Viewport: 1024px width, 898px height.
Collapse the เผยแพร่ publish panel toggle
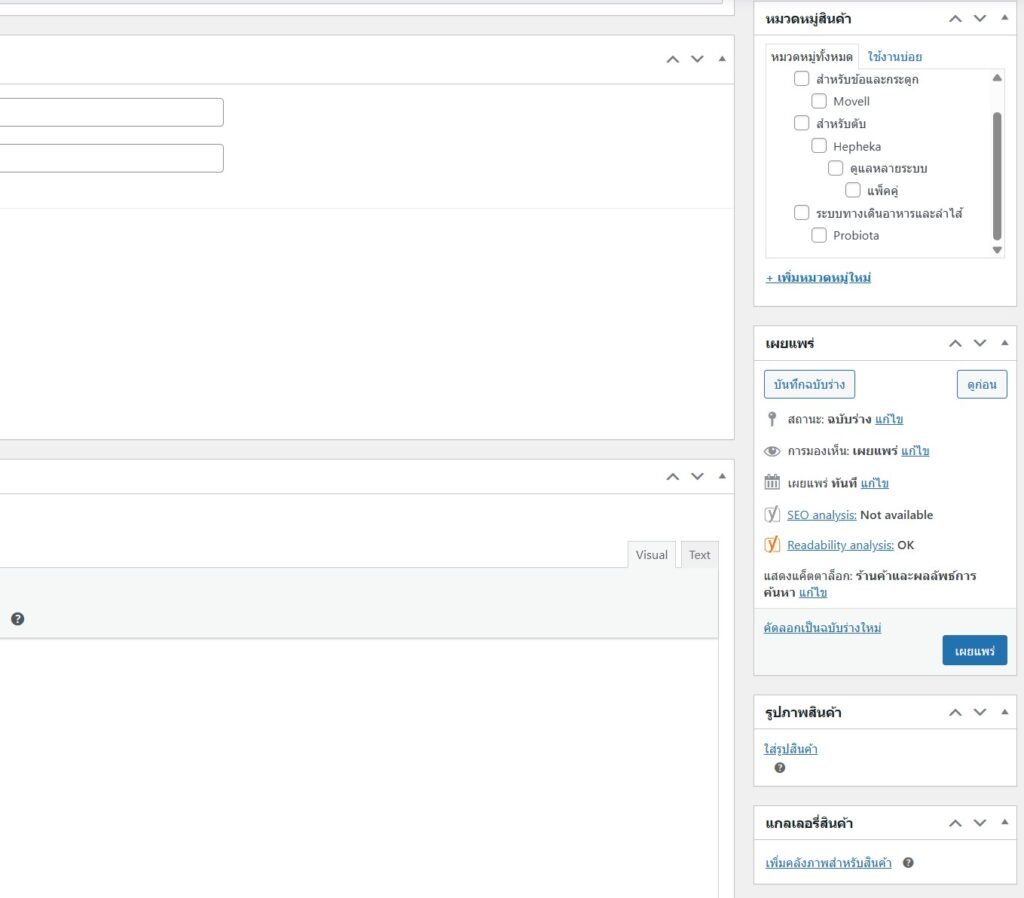1004,343
